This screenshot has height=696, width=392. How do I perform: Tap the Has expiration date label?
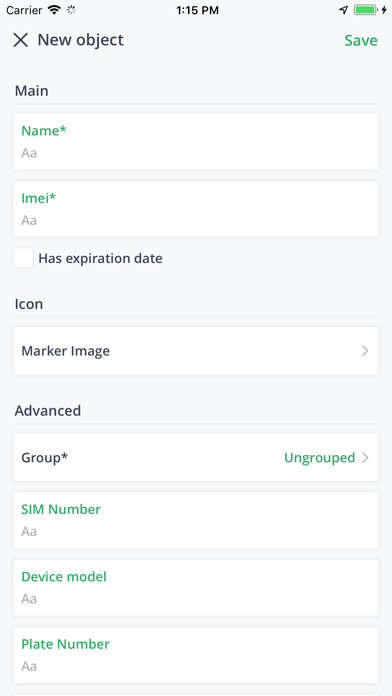point(100,258)
